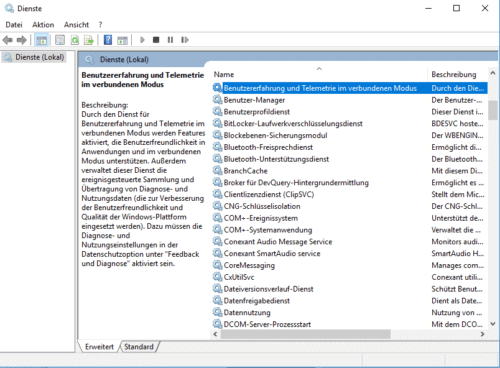This screenshot has height=368, width=500.
Task: Select Bluetooth-Freisprechdienst service
Action: point(268,147)
